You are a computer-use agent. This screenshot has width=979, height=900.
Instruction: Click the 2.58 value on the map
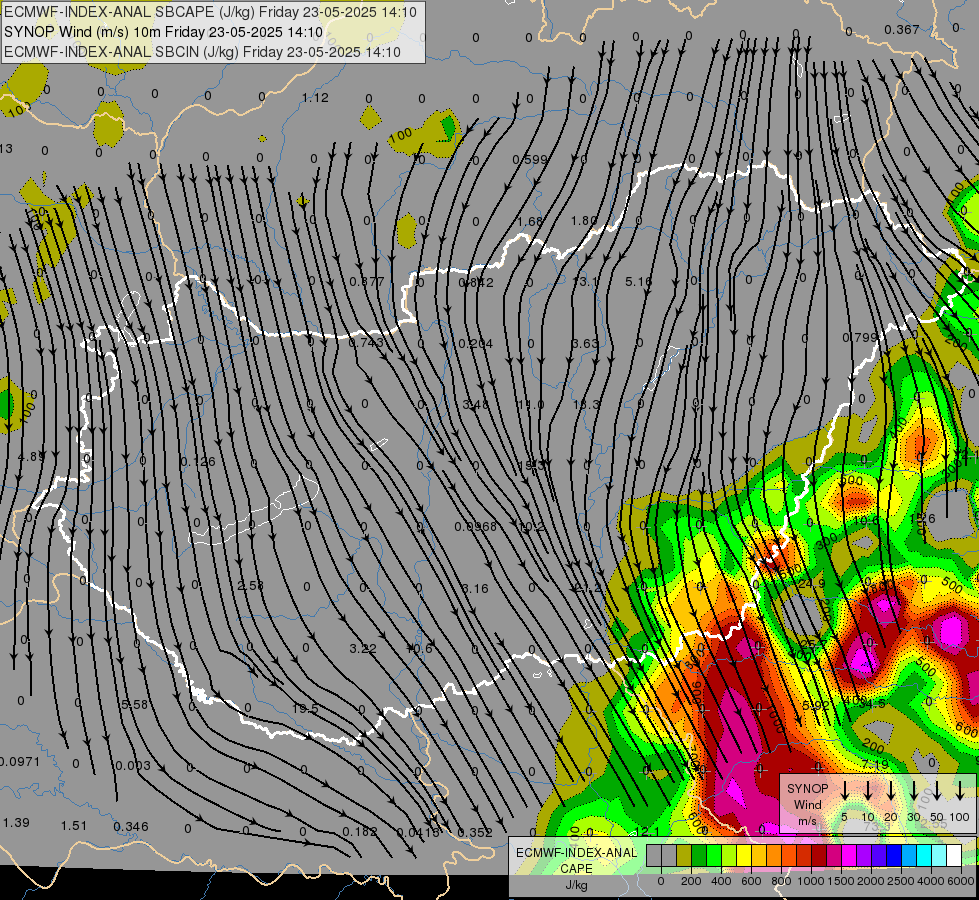[x=250, y=585]
